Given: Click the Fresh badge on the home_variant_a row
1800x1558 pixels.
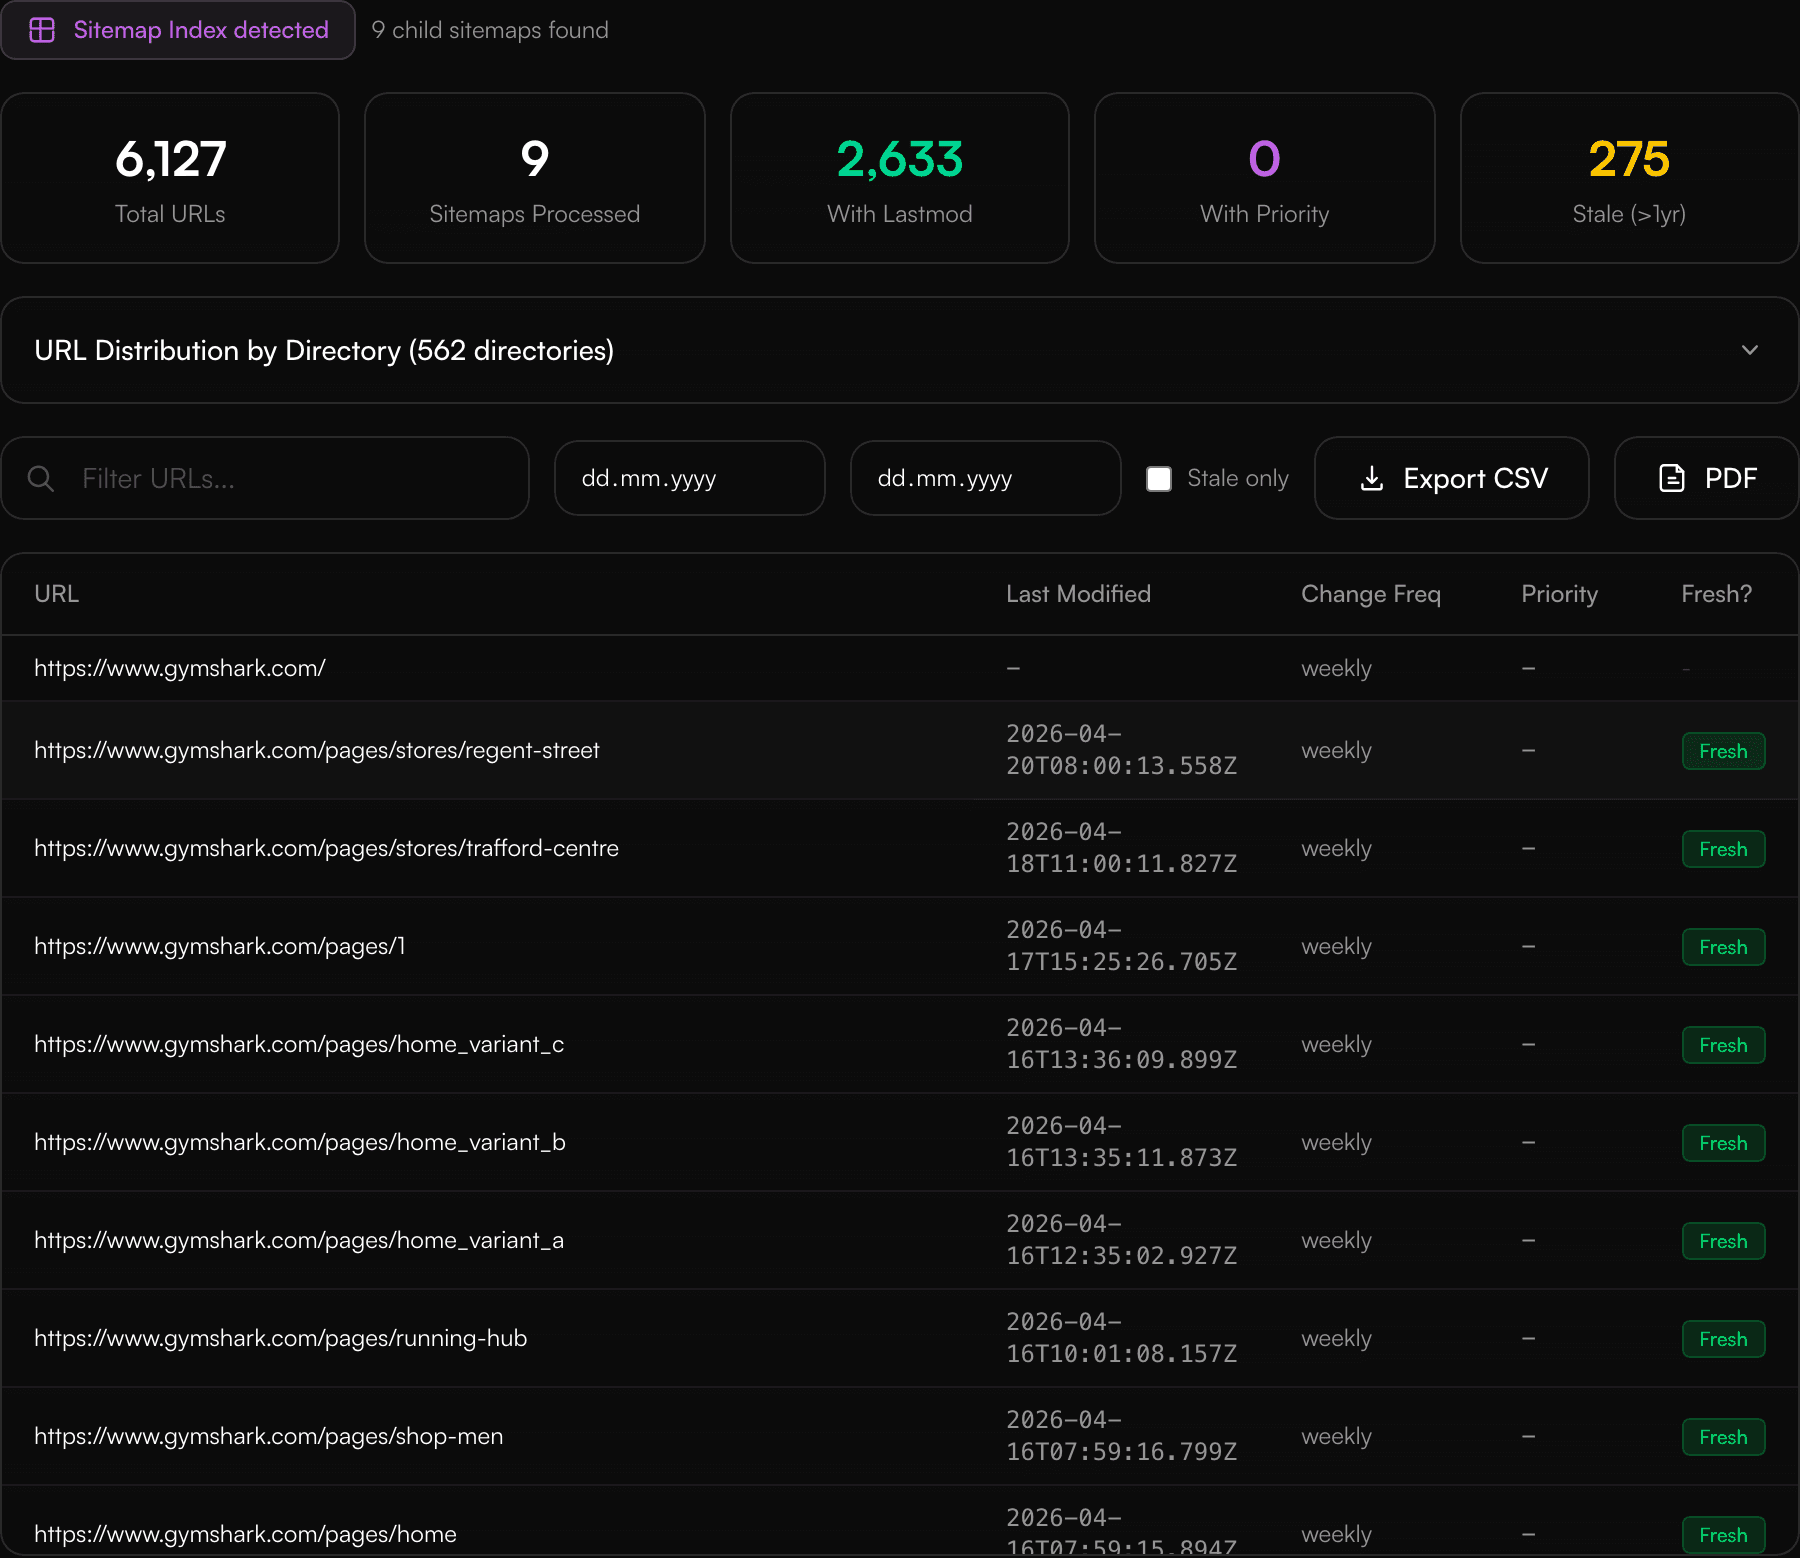Looking at the screenshot, I should [1723, 1241].
